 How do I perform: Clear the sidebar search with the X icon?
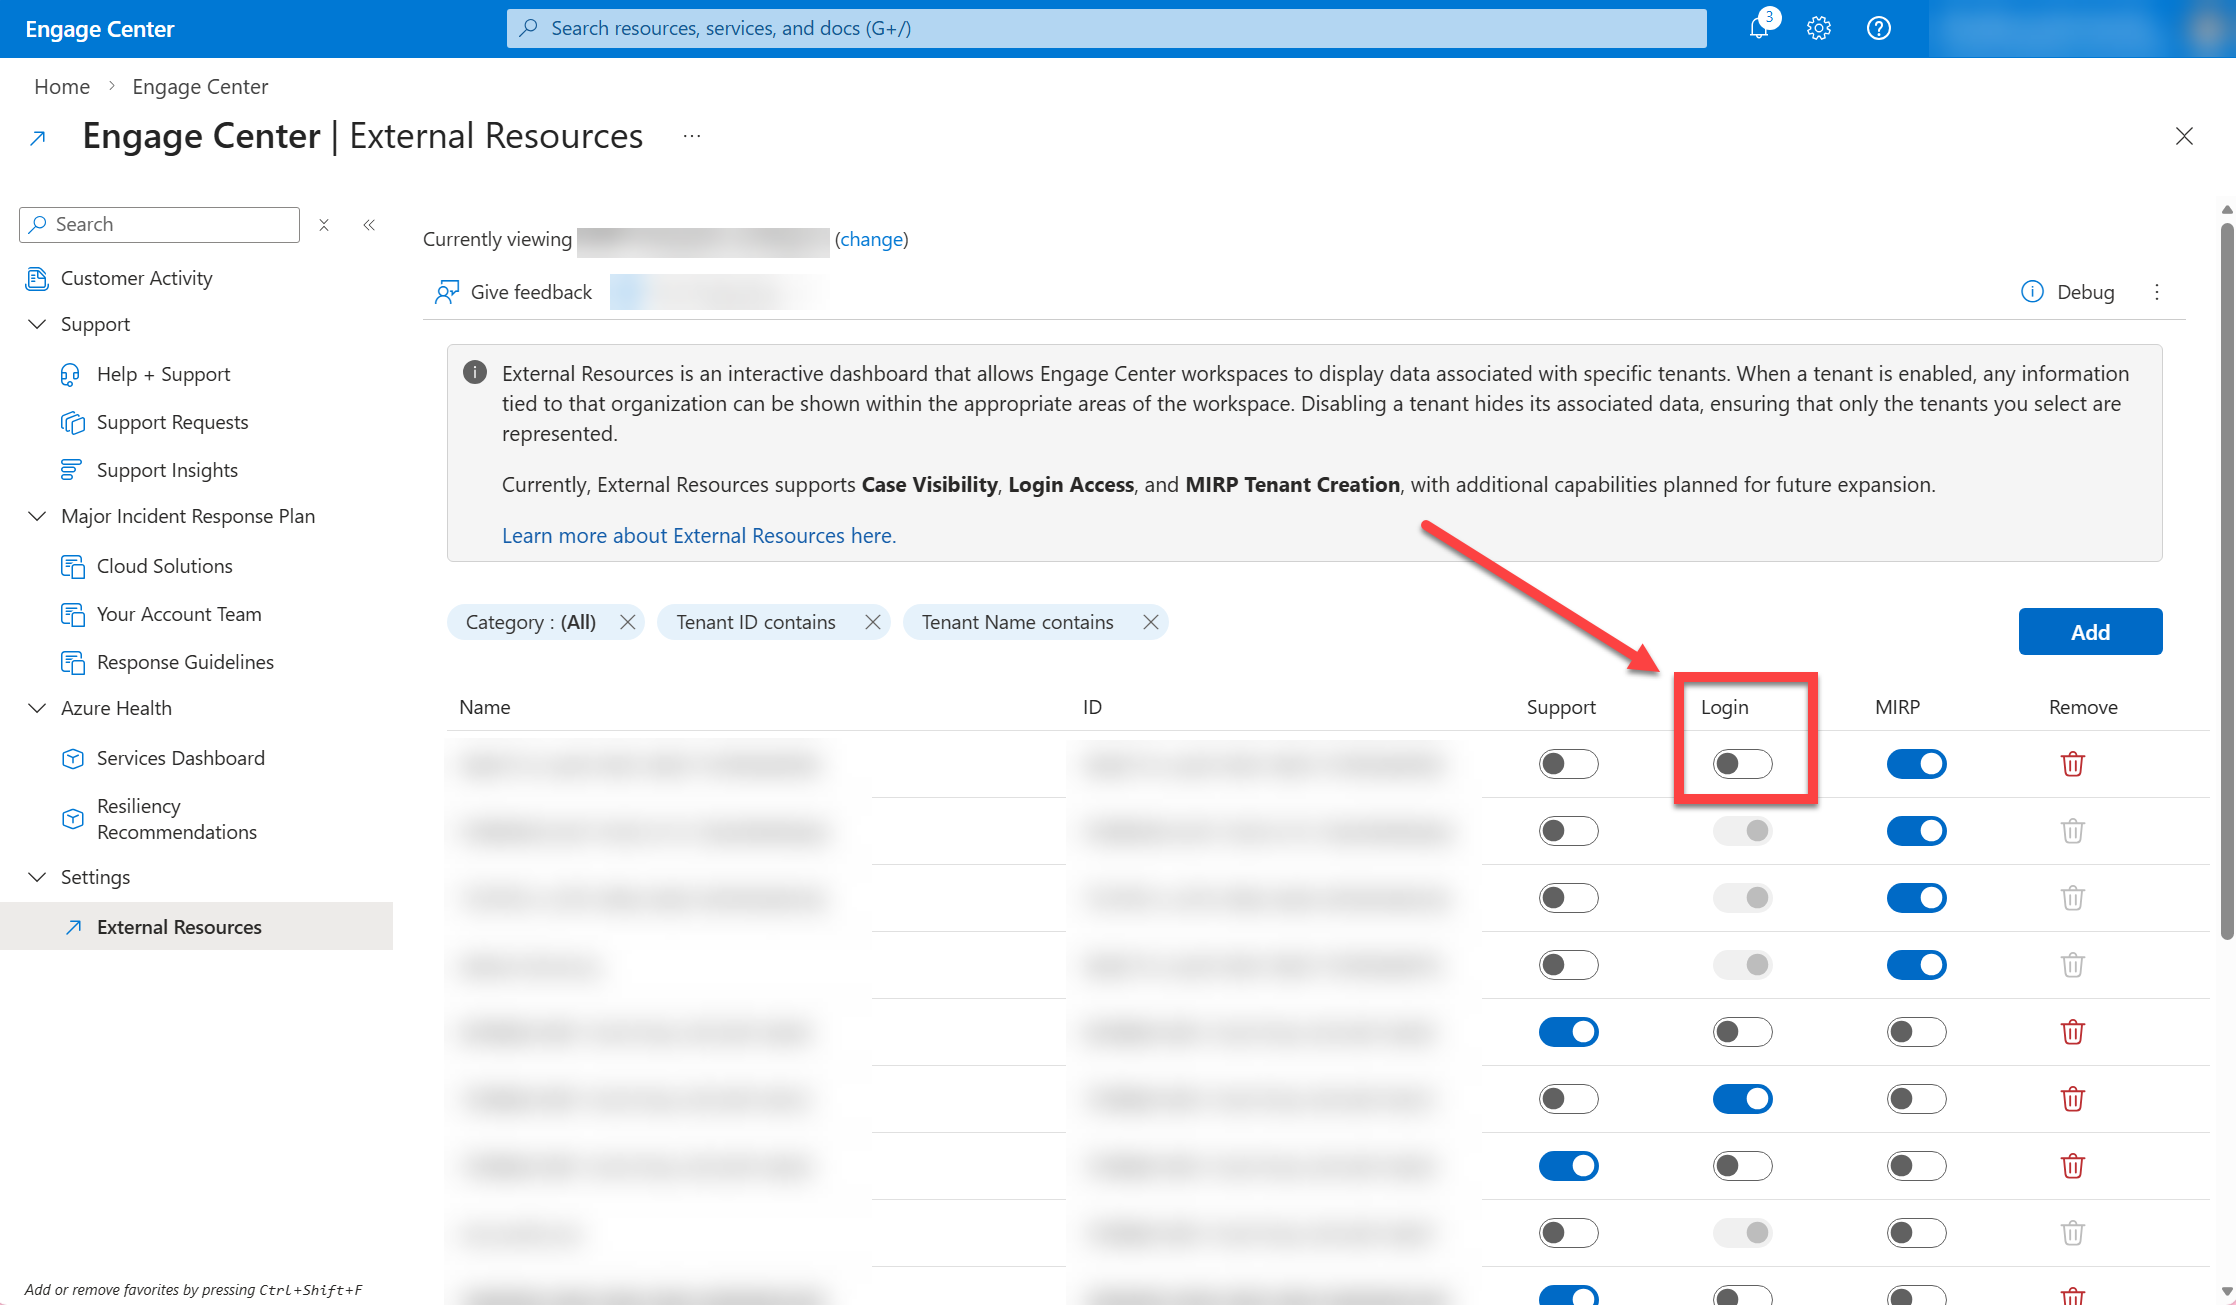point(324,225)
